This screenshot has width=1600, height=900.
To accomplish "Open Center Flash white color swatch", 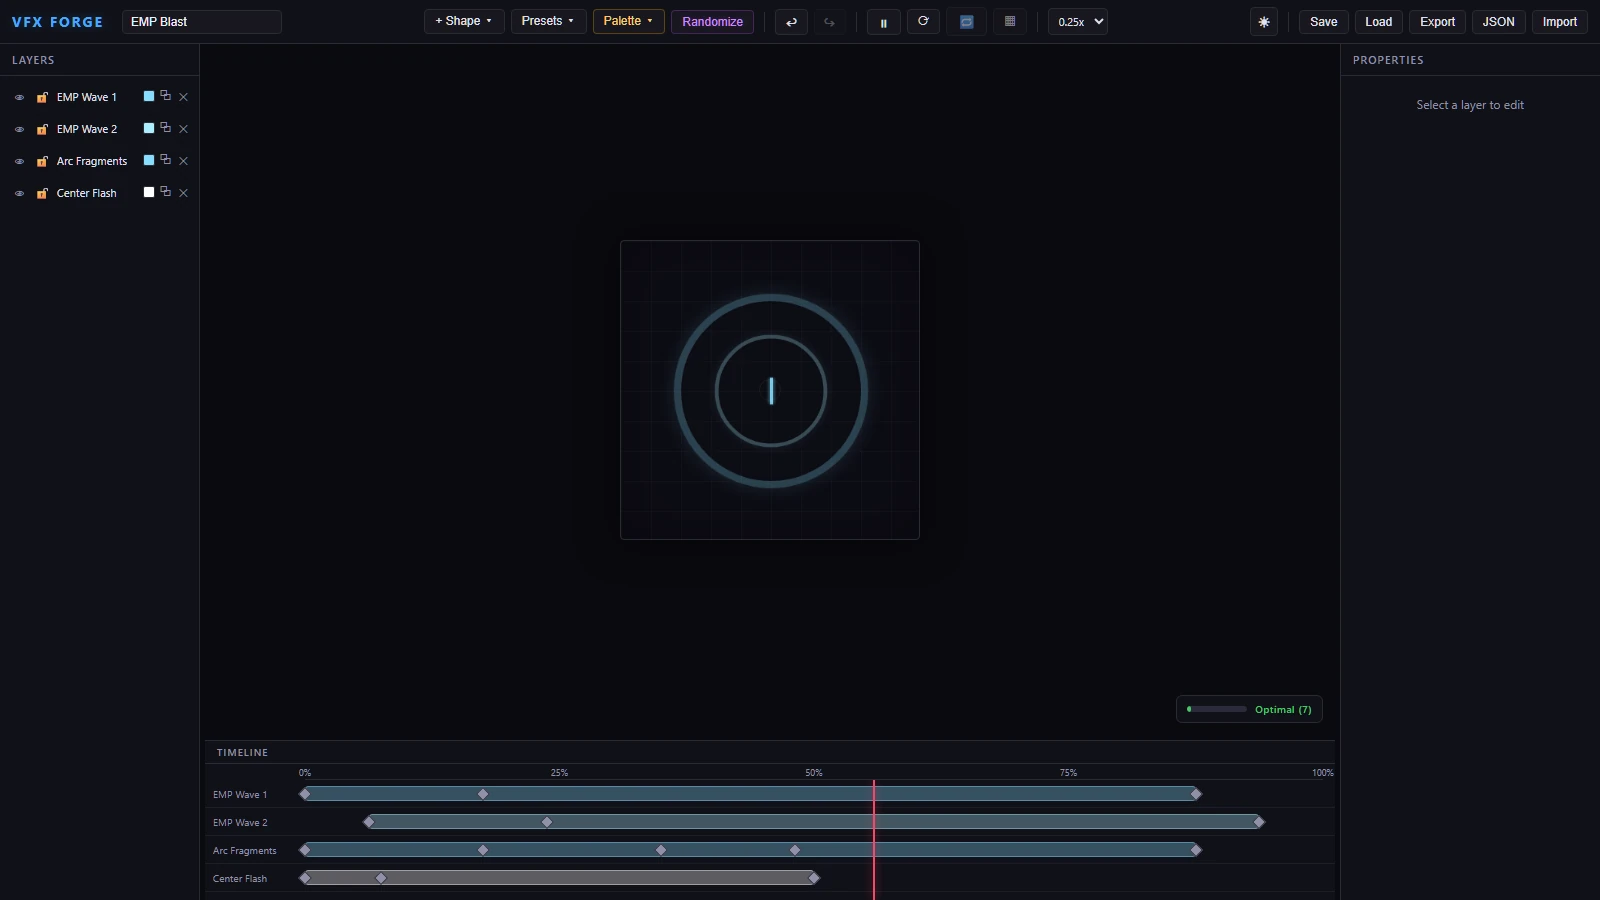I will [x=149, y=192].
